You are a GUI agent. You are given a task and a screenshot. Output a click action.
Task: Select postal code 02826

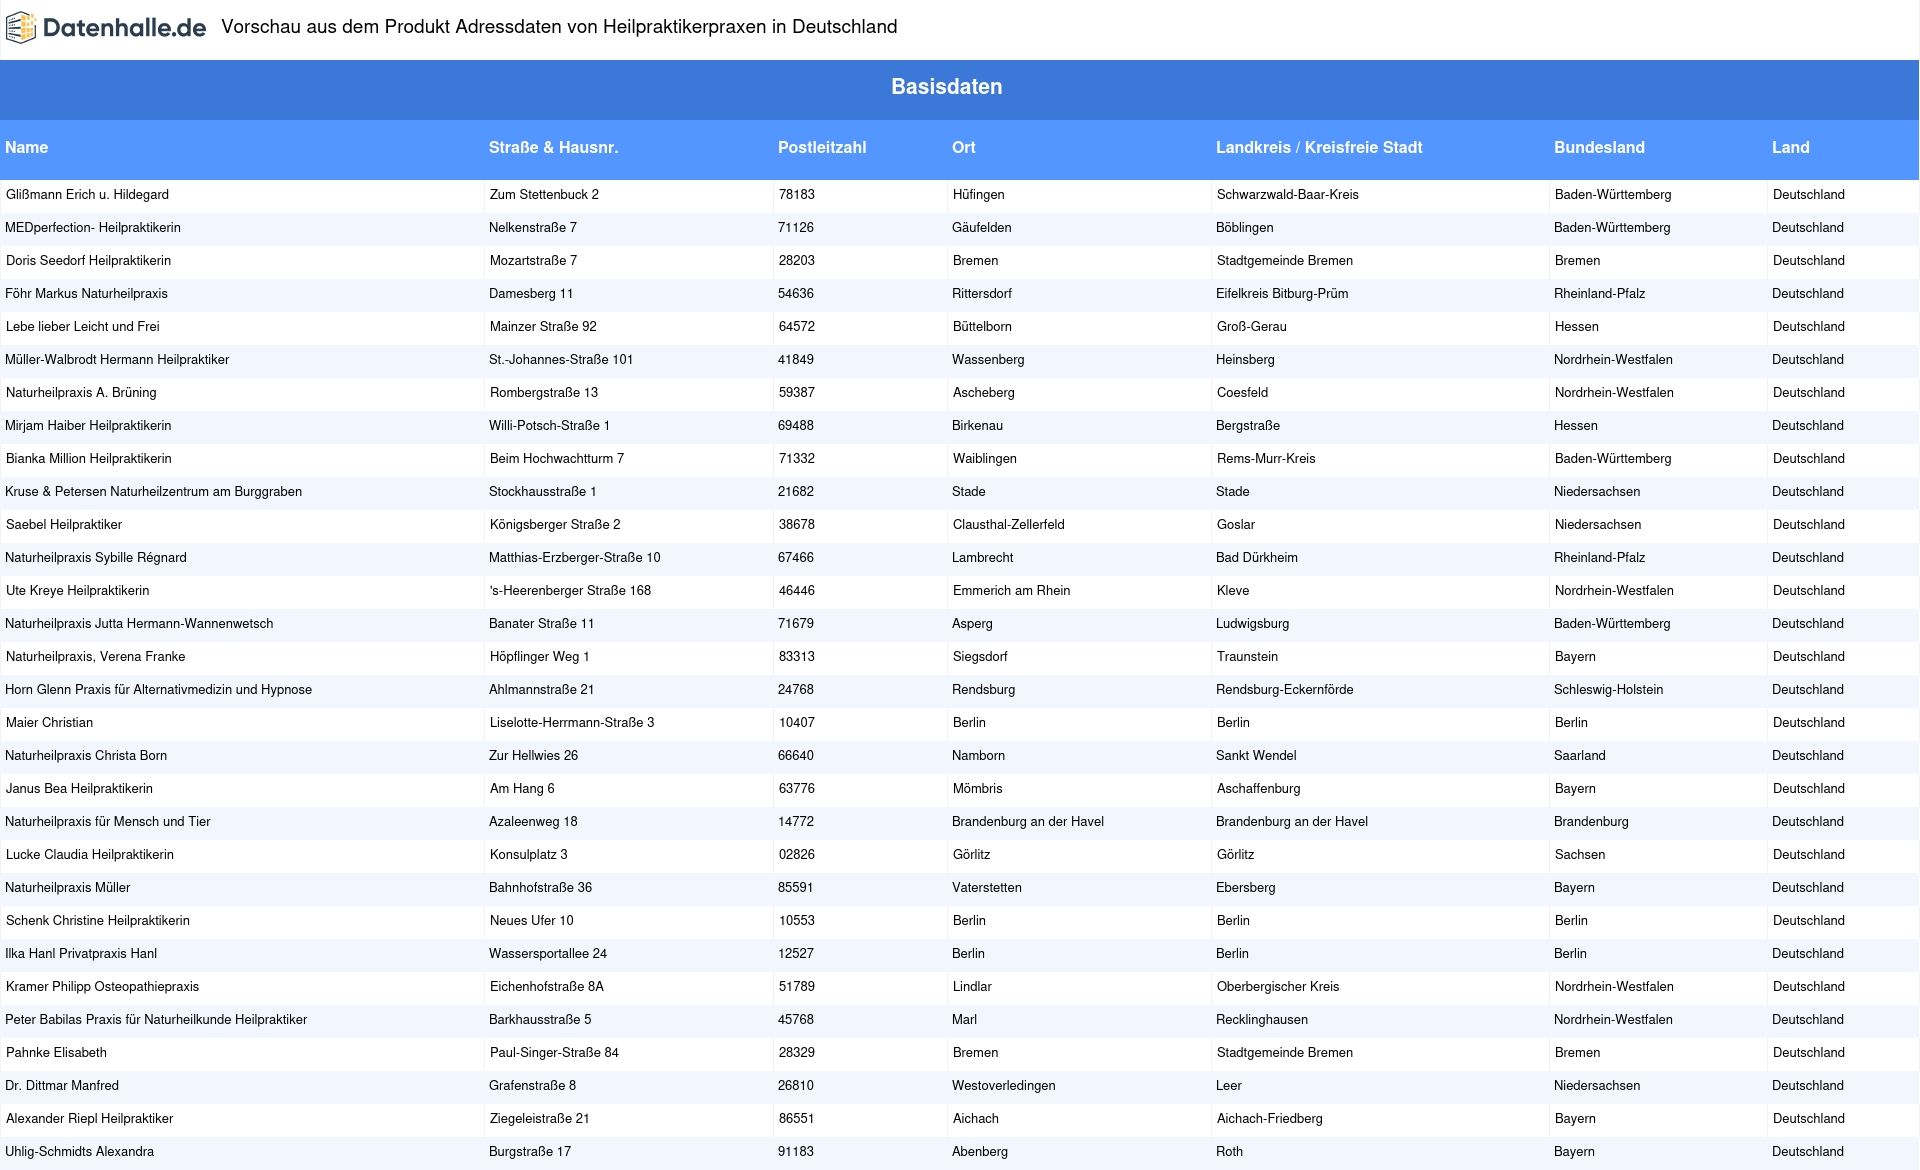coord(797,855)
